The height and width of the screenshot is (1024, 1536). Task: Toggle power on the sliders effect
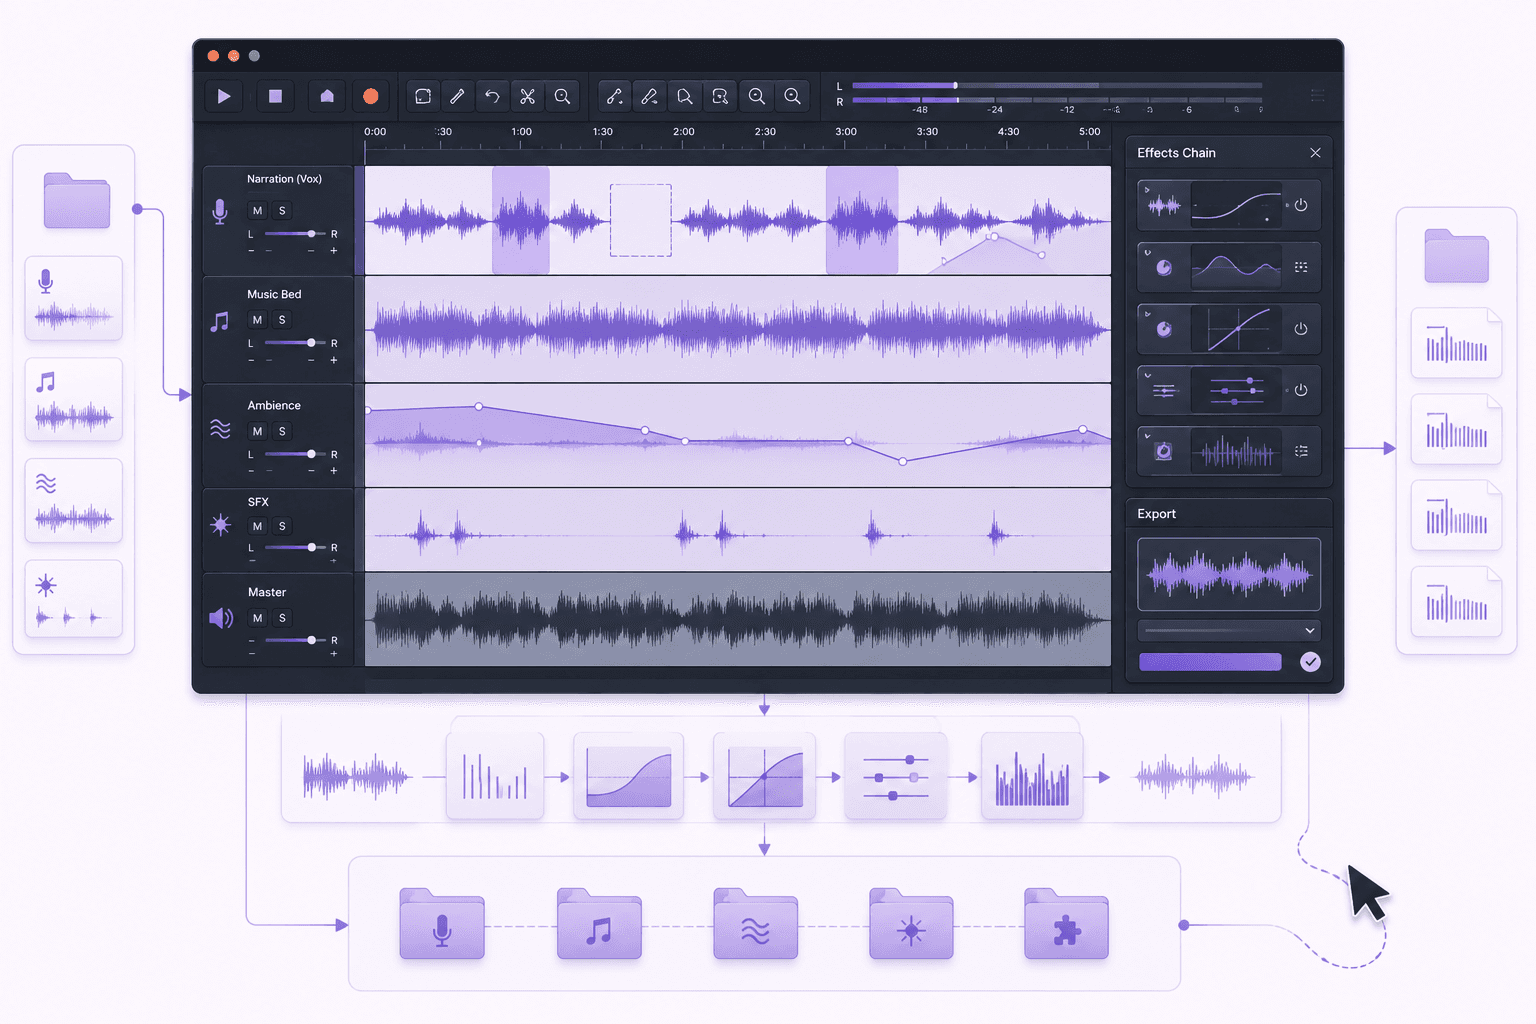[1301, 390]
